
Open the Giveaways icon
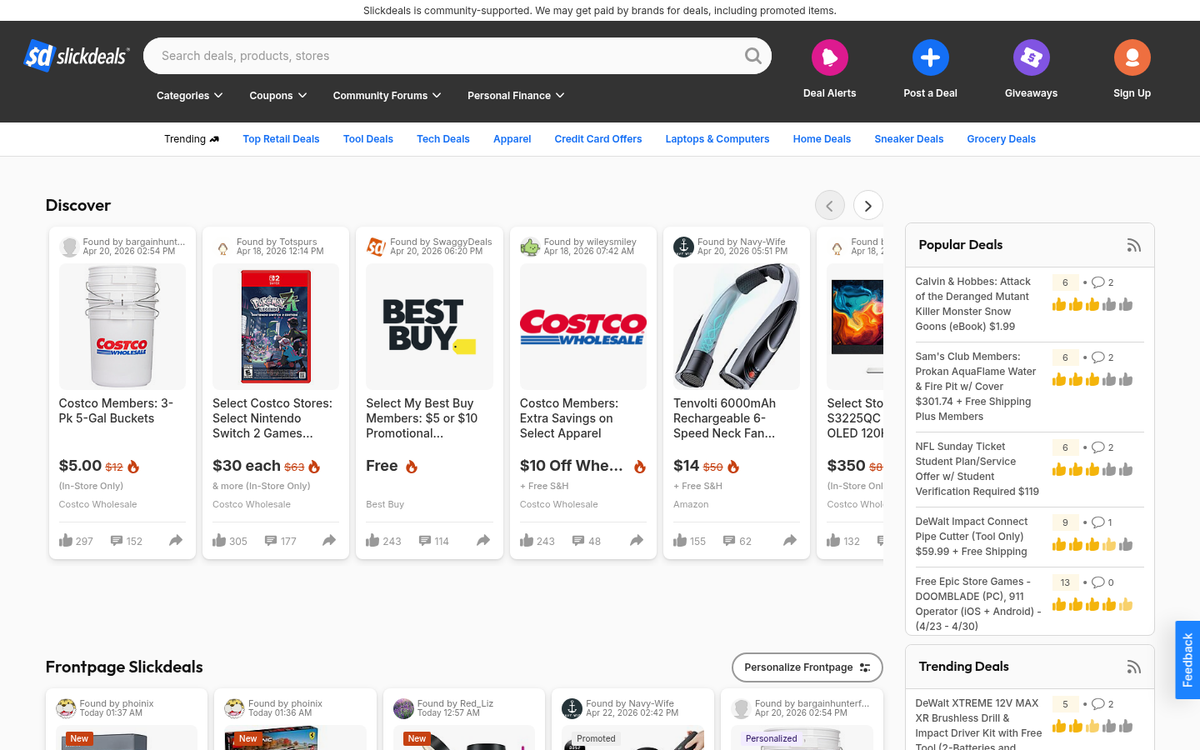[x=1031, y=57]
